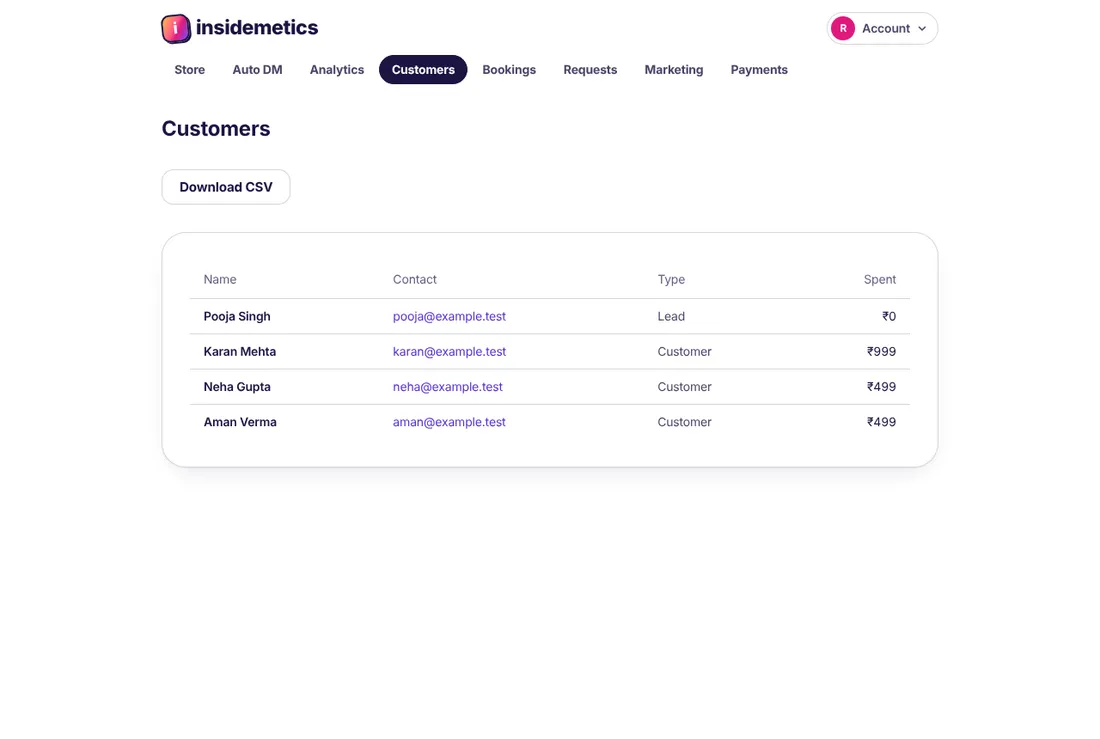Image resolution: width=1100 pixels, height=739 pixels.
Task: Click the Contact column header
Action: coord(415,279)
